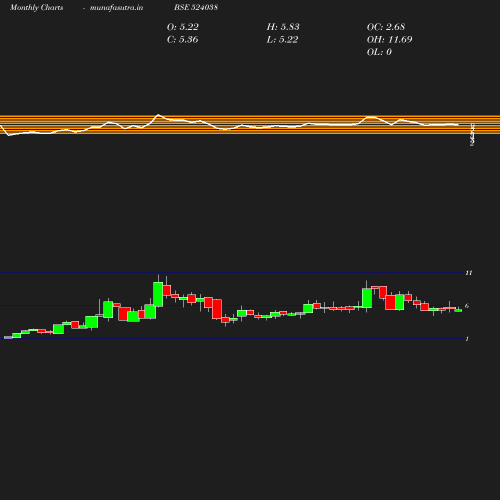500x500 pixels.
Task: Select the OL: 0 value
Action: pos(379,52)
